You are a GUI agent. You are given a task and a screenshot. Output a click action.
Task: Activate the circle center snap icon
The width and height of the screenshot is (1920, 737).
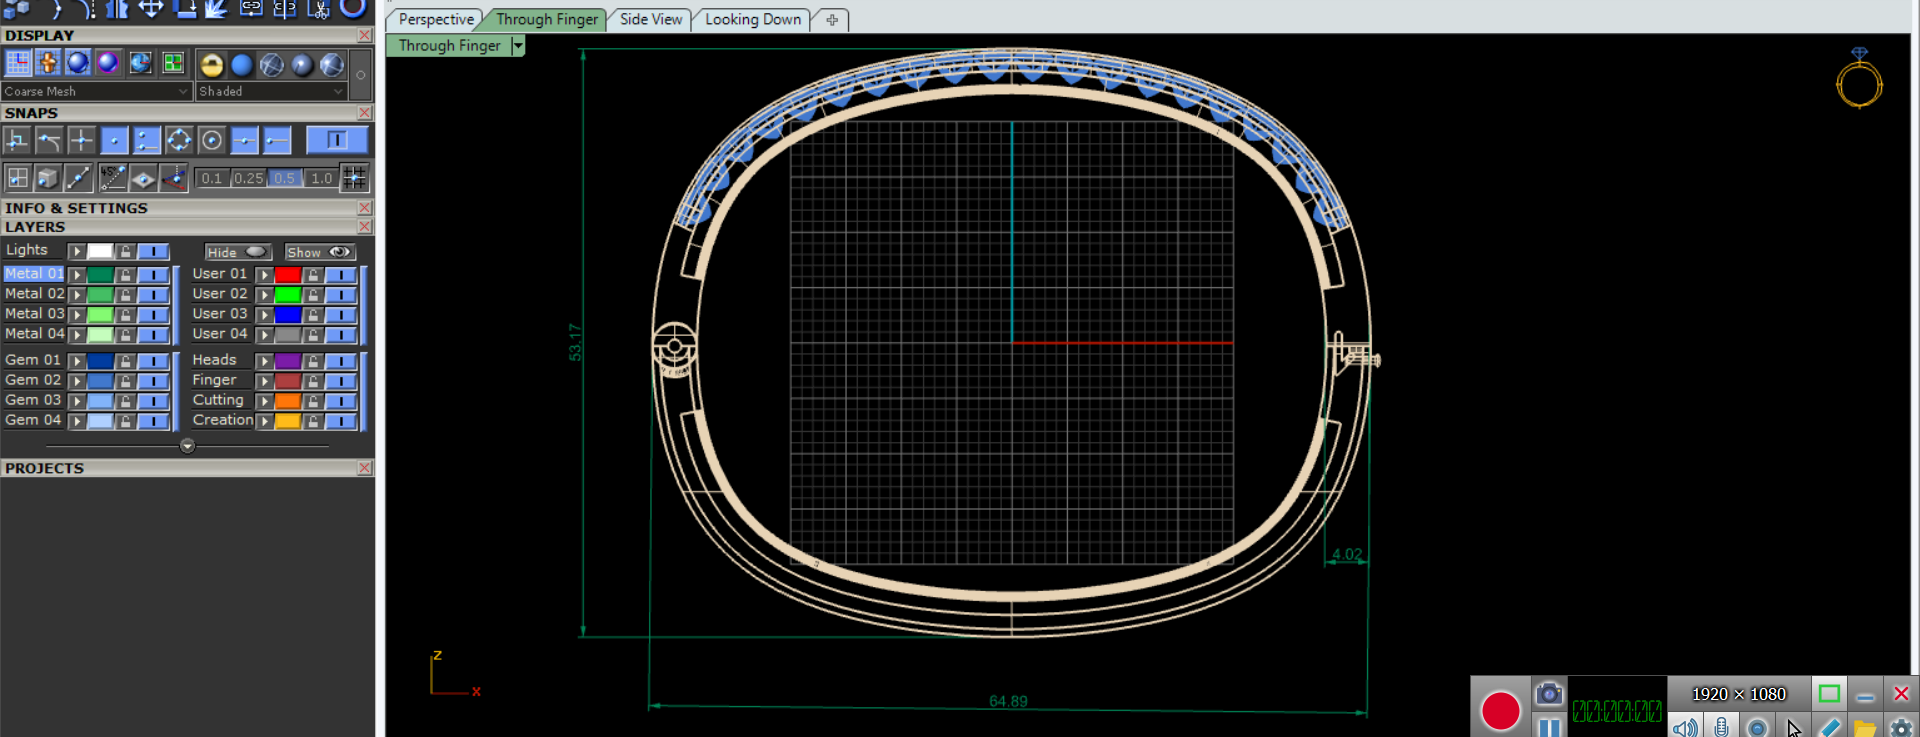point(211,141)
